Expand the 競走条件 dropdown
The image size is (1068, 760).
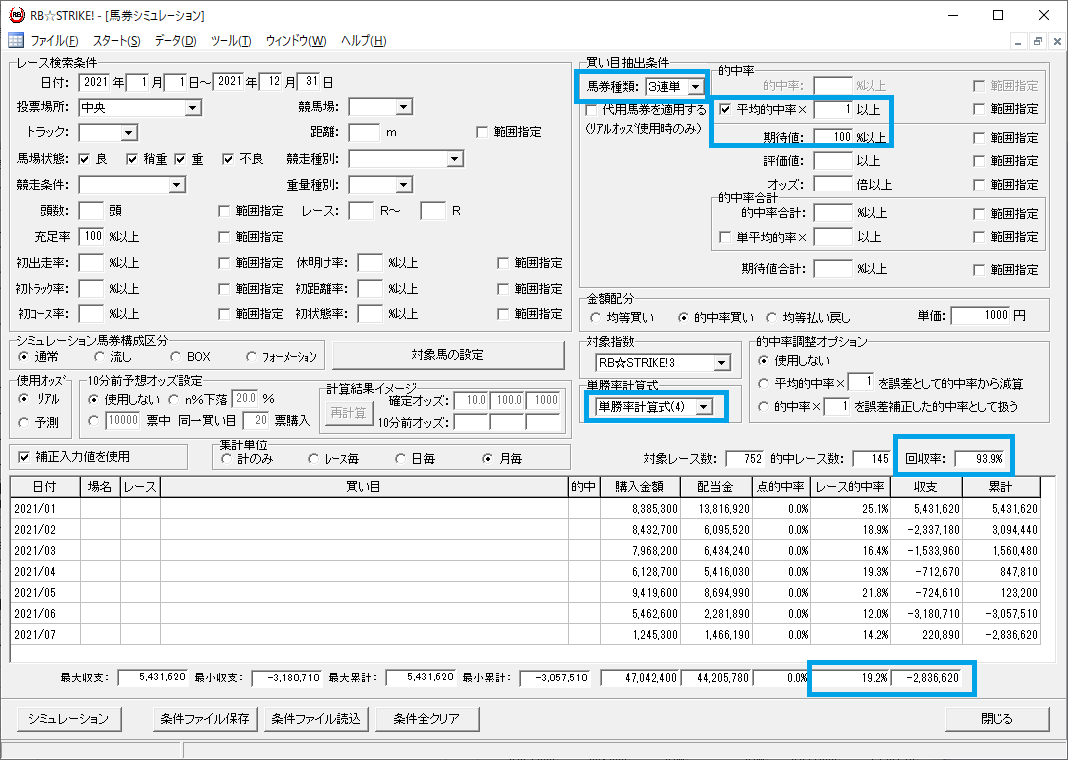pyautogui.click(x=177, y=185)
